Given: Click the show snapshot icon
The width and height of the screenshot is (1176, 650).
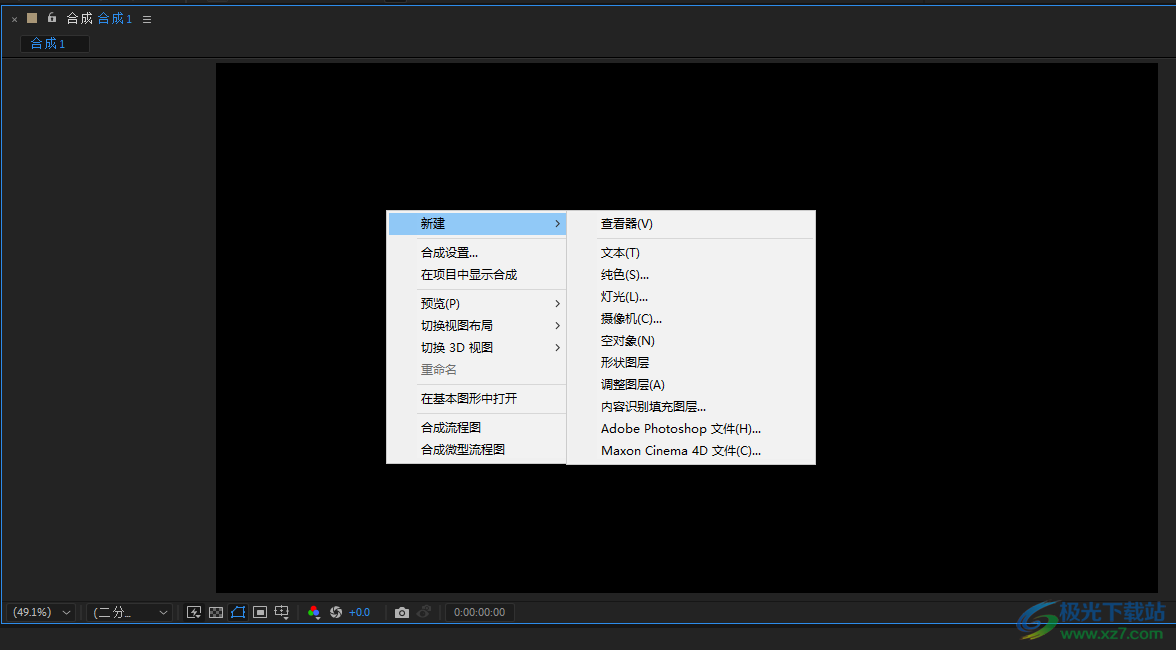Looking at the screenshot, I should (424, 613).
